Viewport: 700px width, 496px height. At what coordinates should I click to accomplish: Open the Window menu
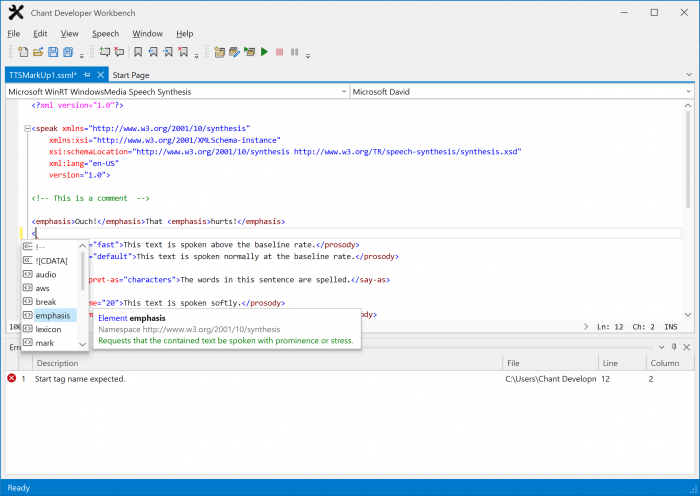147,33
